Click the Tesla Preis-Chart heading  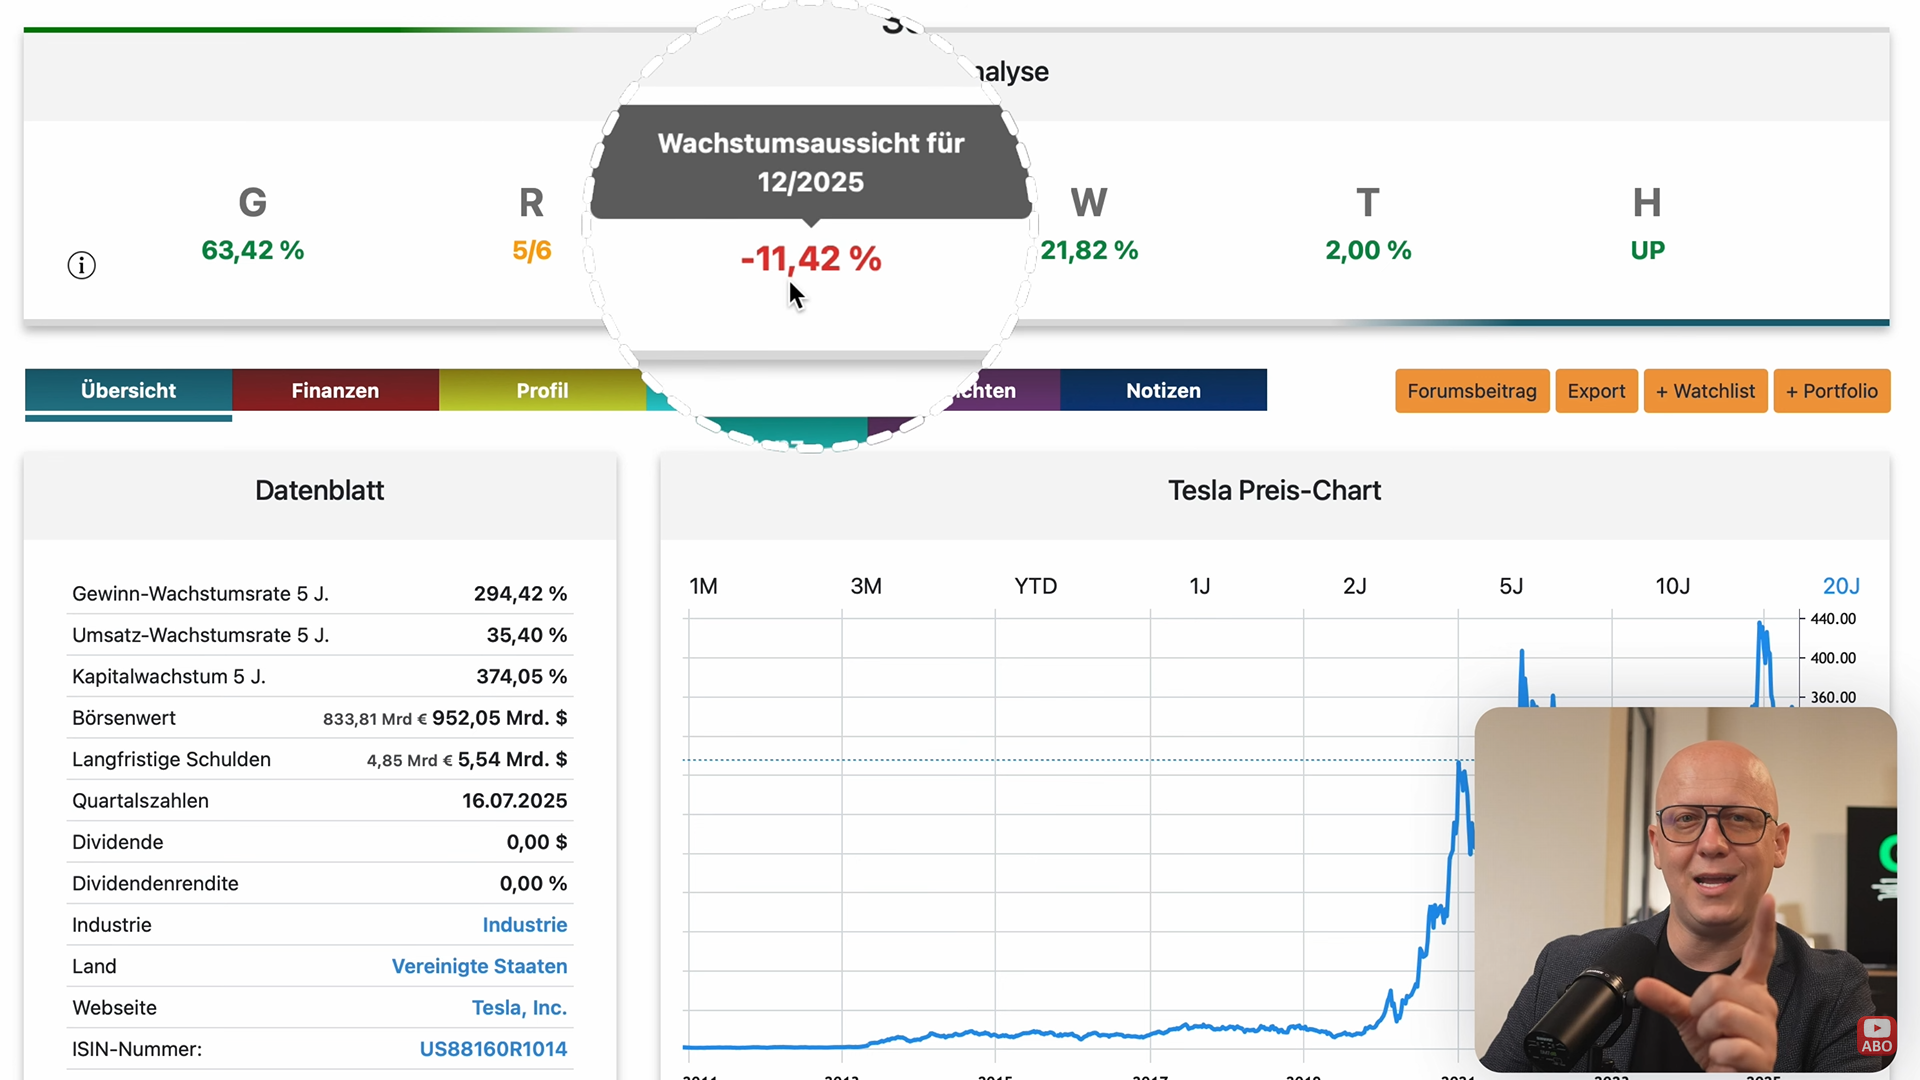pyautogui.click(x=1274, y=490)
